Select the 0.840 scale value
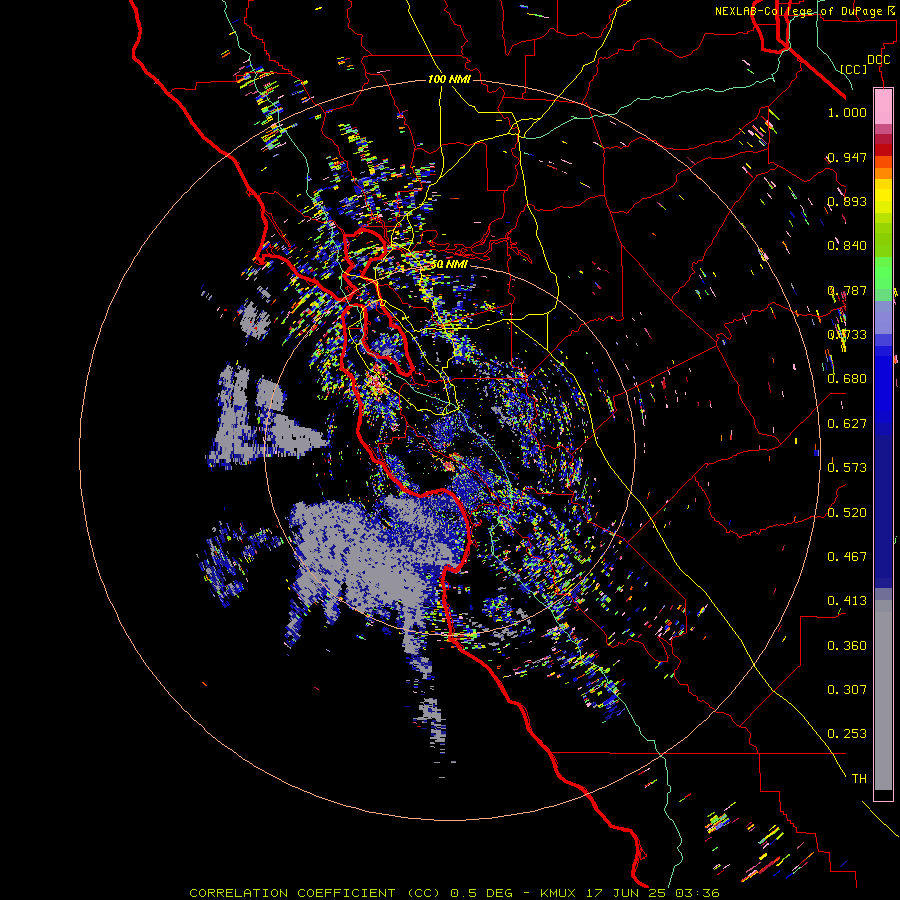Image resolution: width=900 pixels, height=900 pixels. (x=847, y=246)
